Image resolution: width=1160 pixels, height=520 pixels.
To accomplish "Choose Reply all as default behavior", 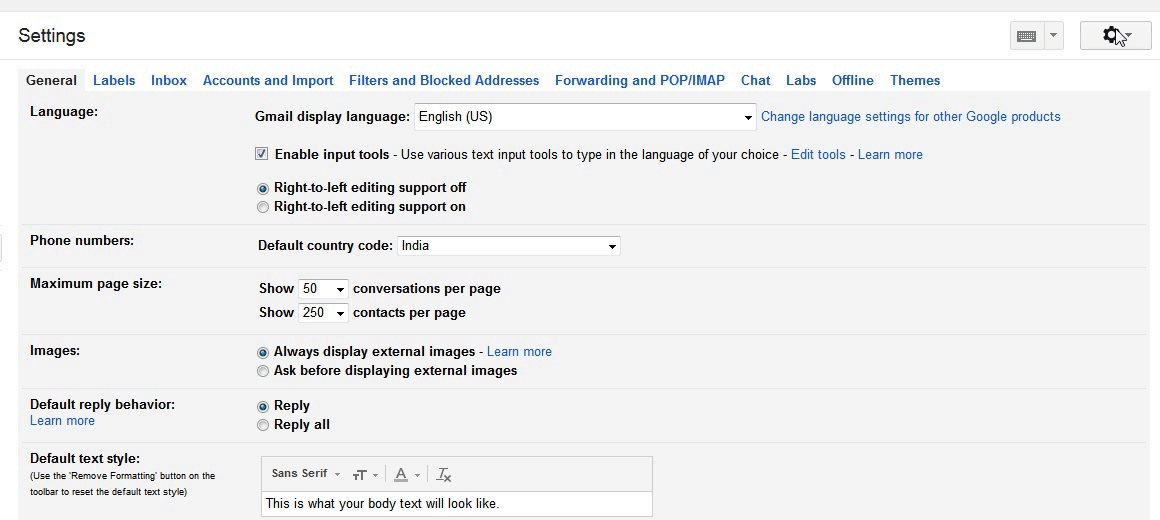I will pos(263,425).
